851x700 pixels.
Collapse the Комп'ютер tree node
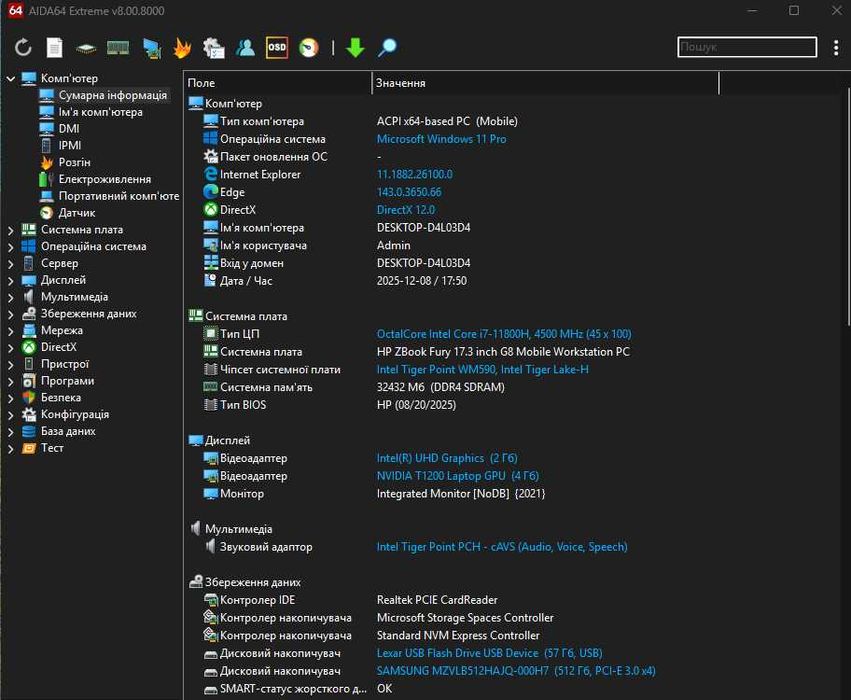tap(10, 79)
